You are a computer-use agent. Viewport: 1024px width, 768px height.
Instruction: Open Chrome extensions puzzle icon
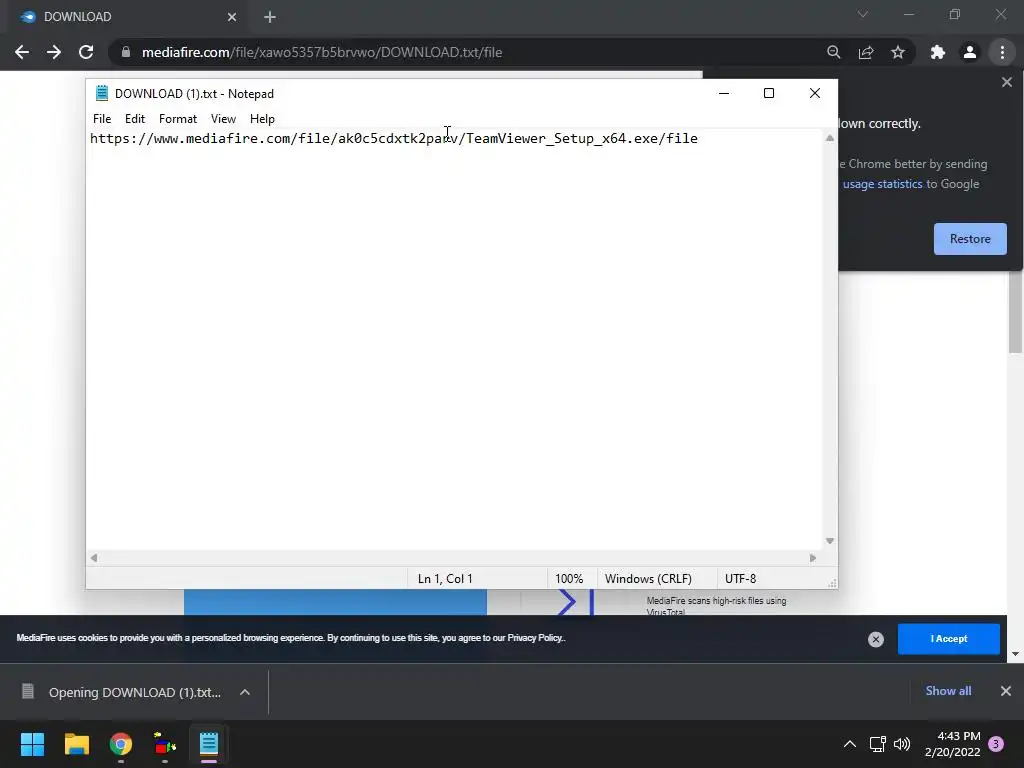938,52
